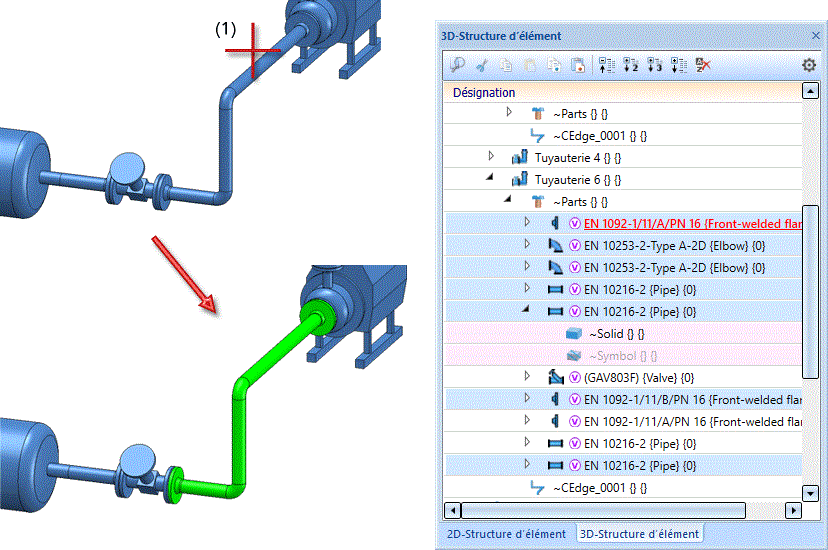Click the valve icon of (GAV803F)
The height and width of the screenshot is (550, 828).
click(x=556, y=377)
